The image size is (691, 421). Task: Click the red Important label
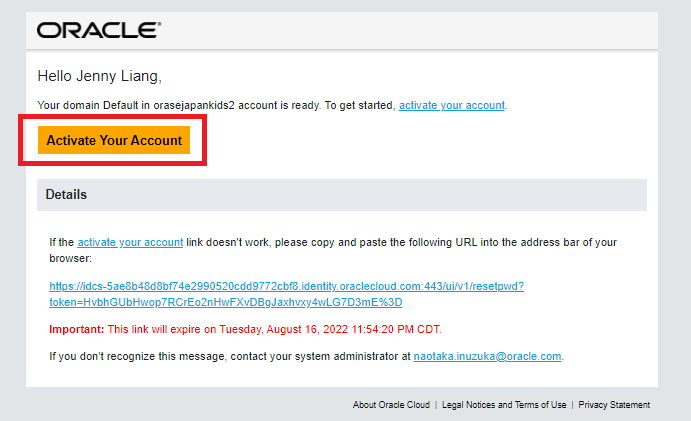tap(76, 329)
